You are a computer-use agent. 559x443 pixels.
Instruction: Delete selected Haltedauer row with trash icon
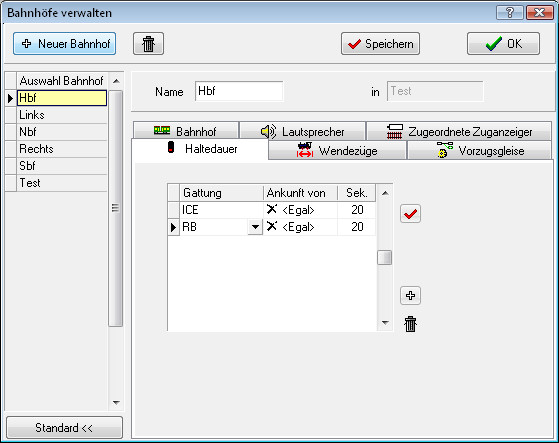(x=410, y=324)
